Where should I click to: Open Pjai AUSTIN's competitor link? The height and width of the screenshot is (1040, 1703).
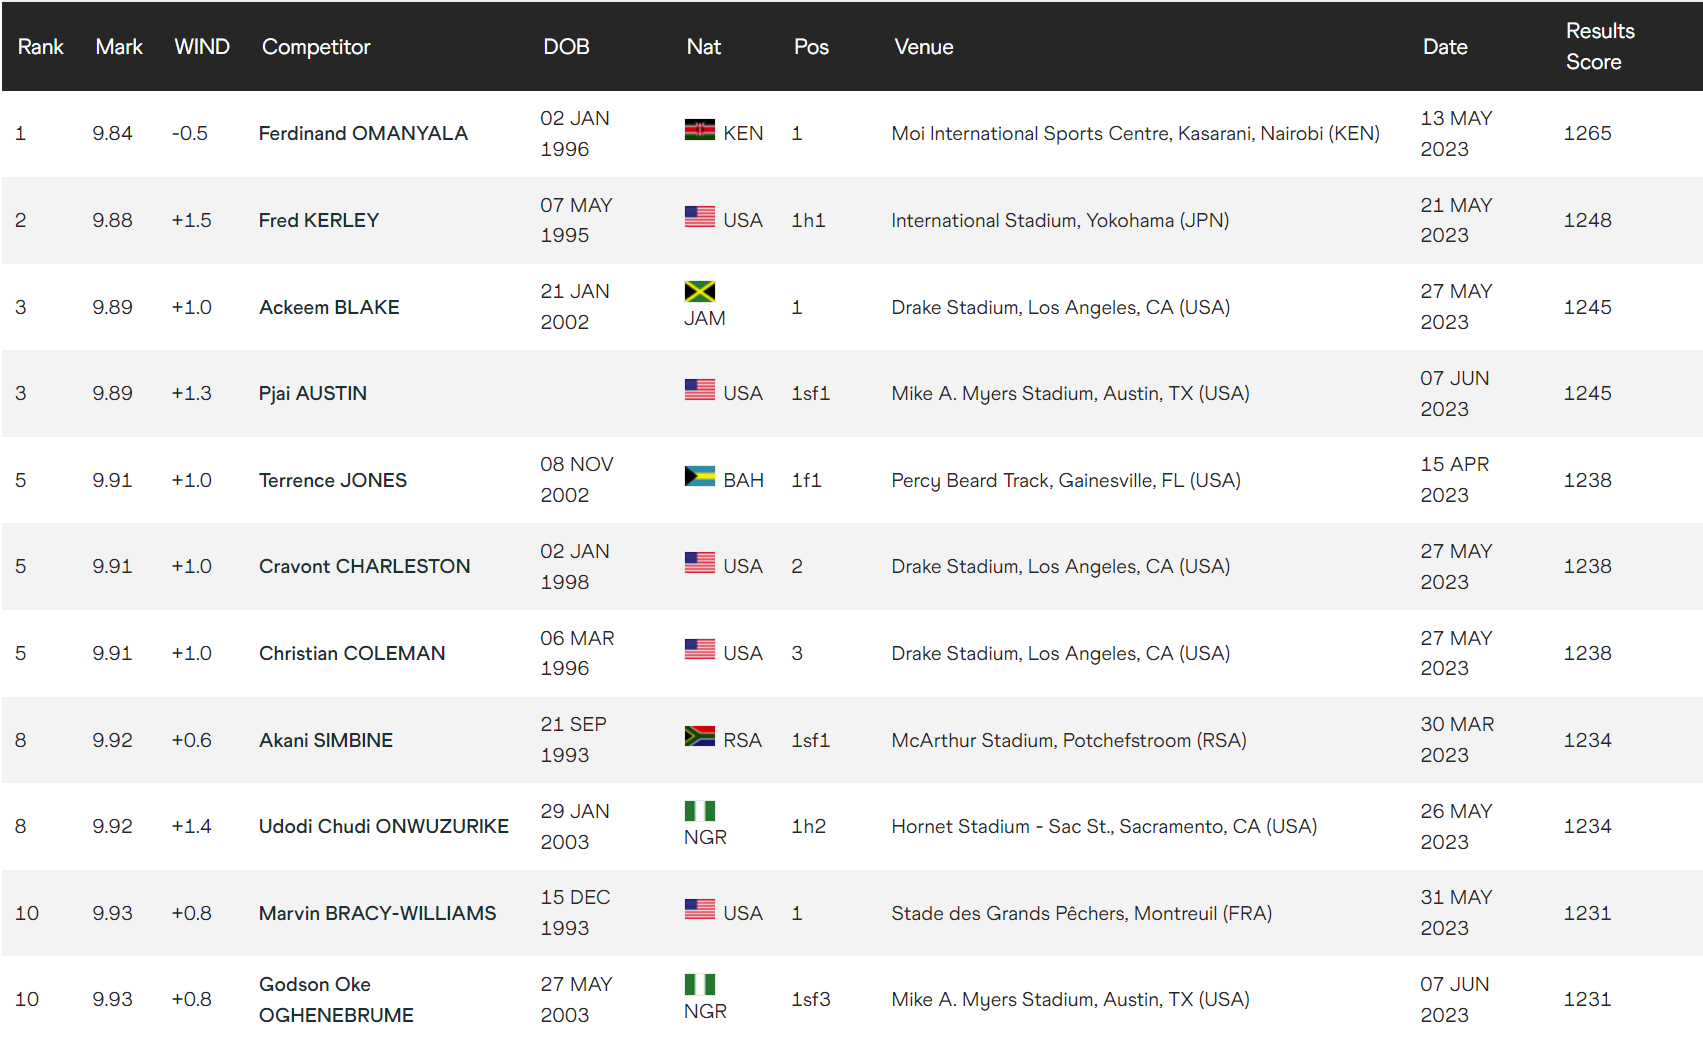pyautogui.click(x=313, y=393)
